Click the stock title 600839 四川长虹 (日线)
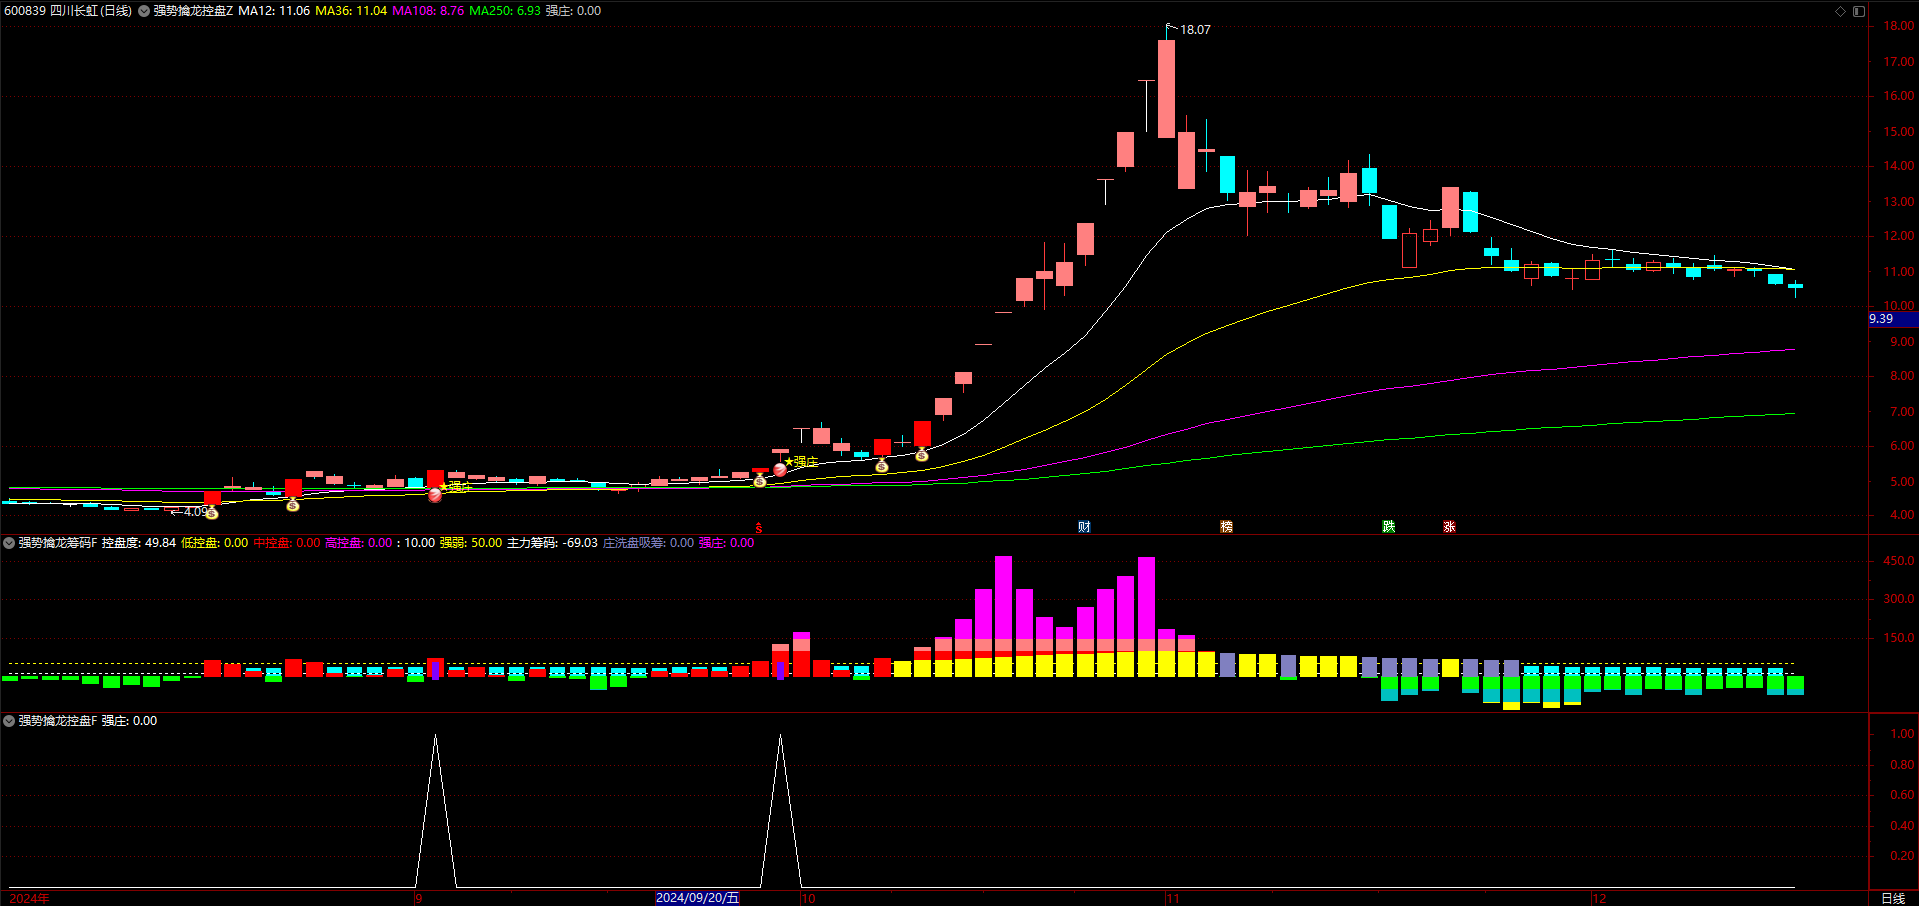 click(x=68, y=11)
